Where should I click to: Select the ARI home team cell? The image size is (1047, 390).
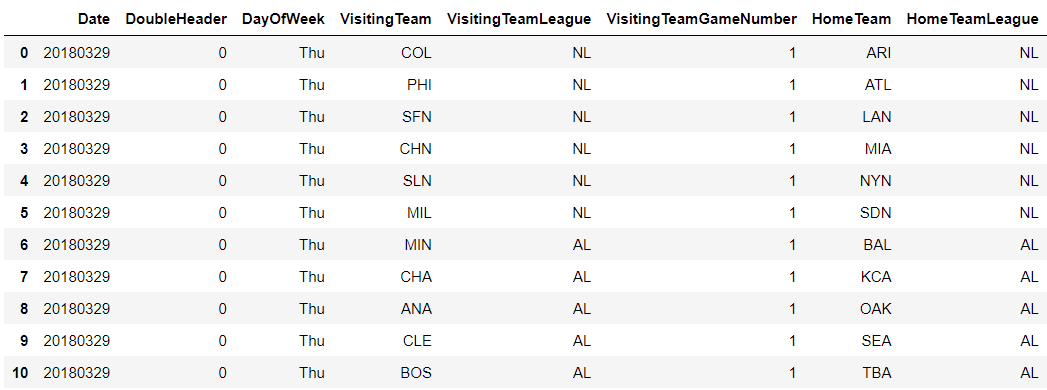pos(878,53)
